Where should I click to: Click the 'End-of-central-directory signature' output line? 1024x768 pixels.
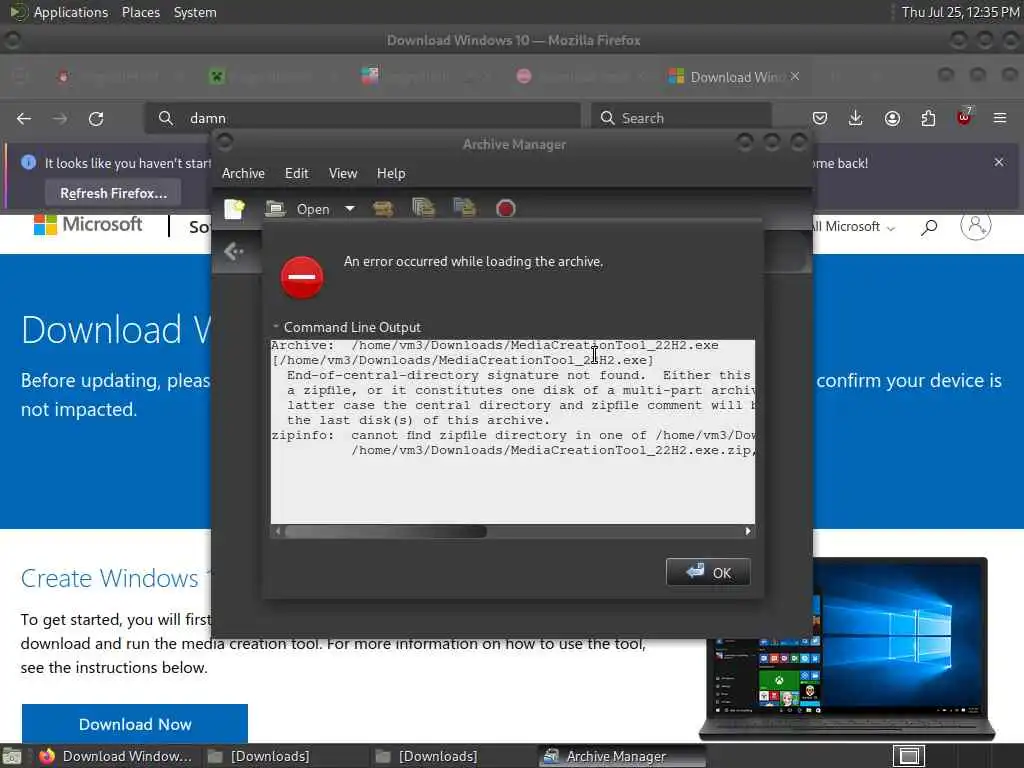coord(519,376)
